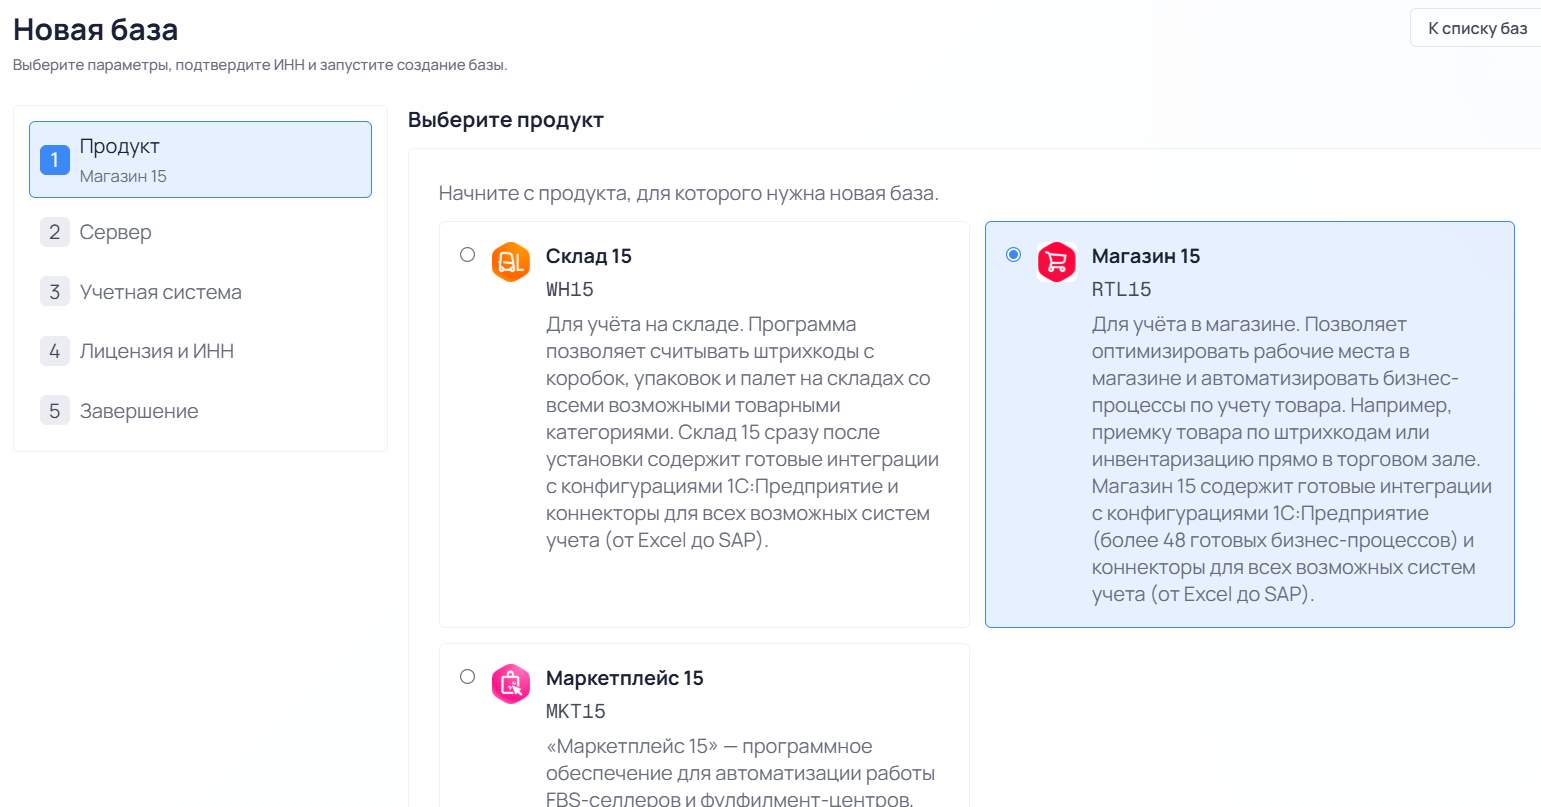Click the К списку баз button
Image resolution: width=1541 pixels, height=807 pixels.
(1476, 28)
